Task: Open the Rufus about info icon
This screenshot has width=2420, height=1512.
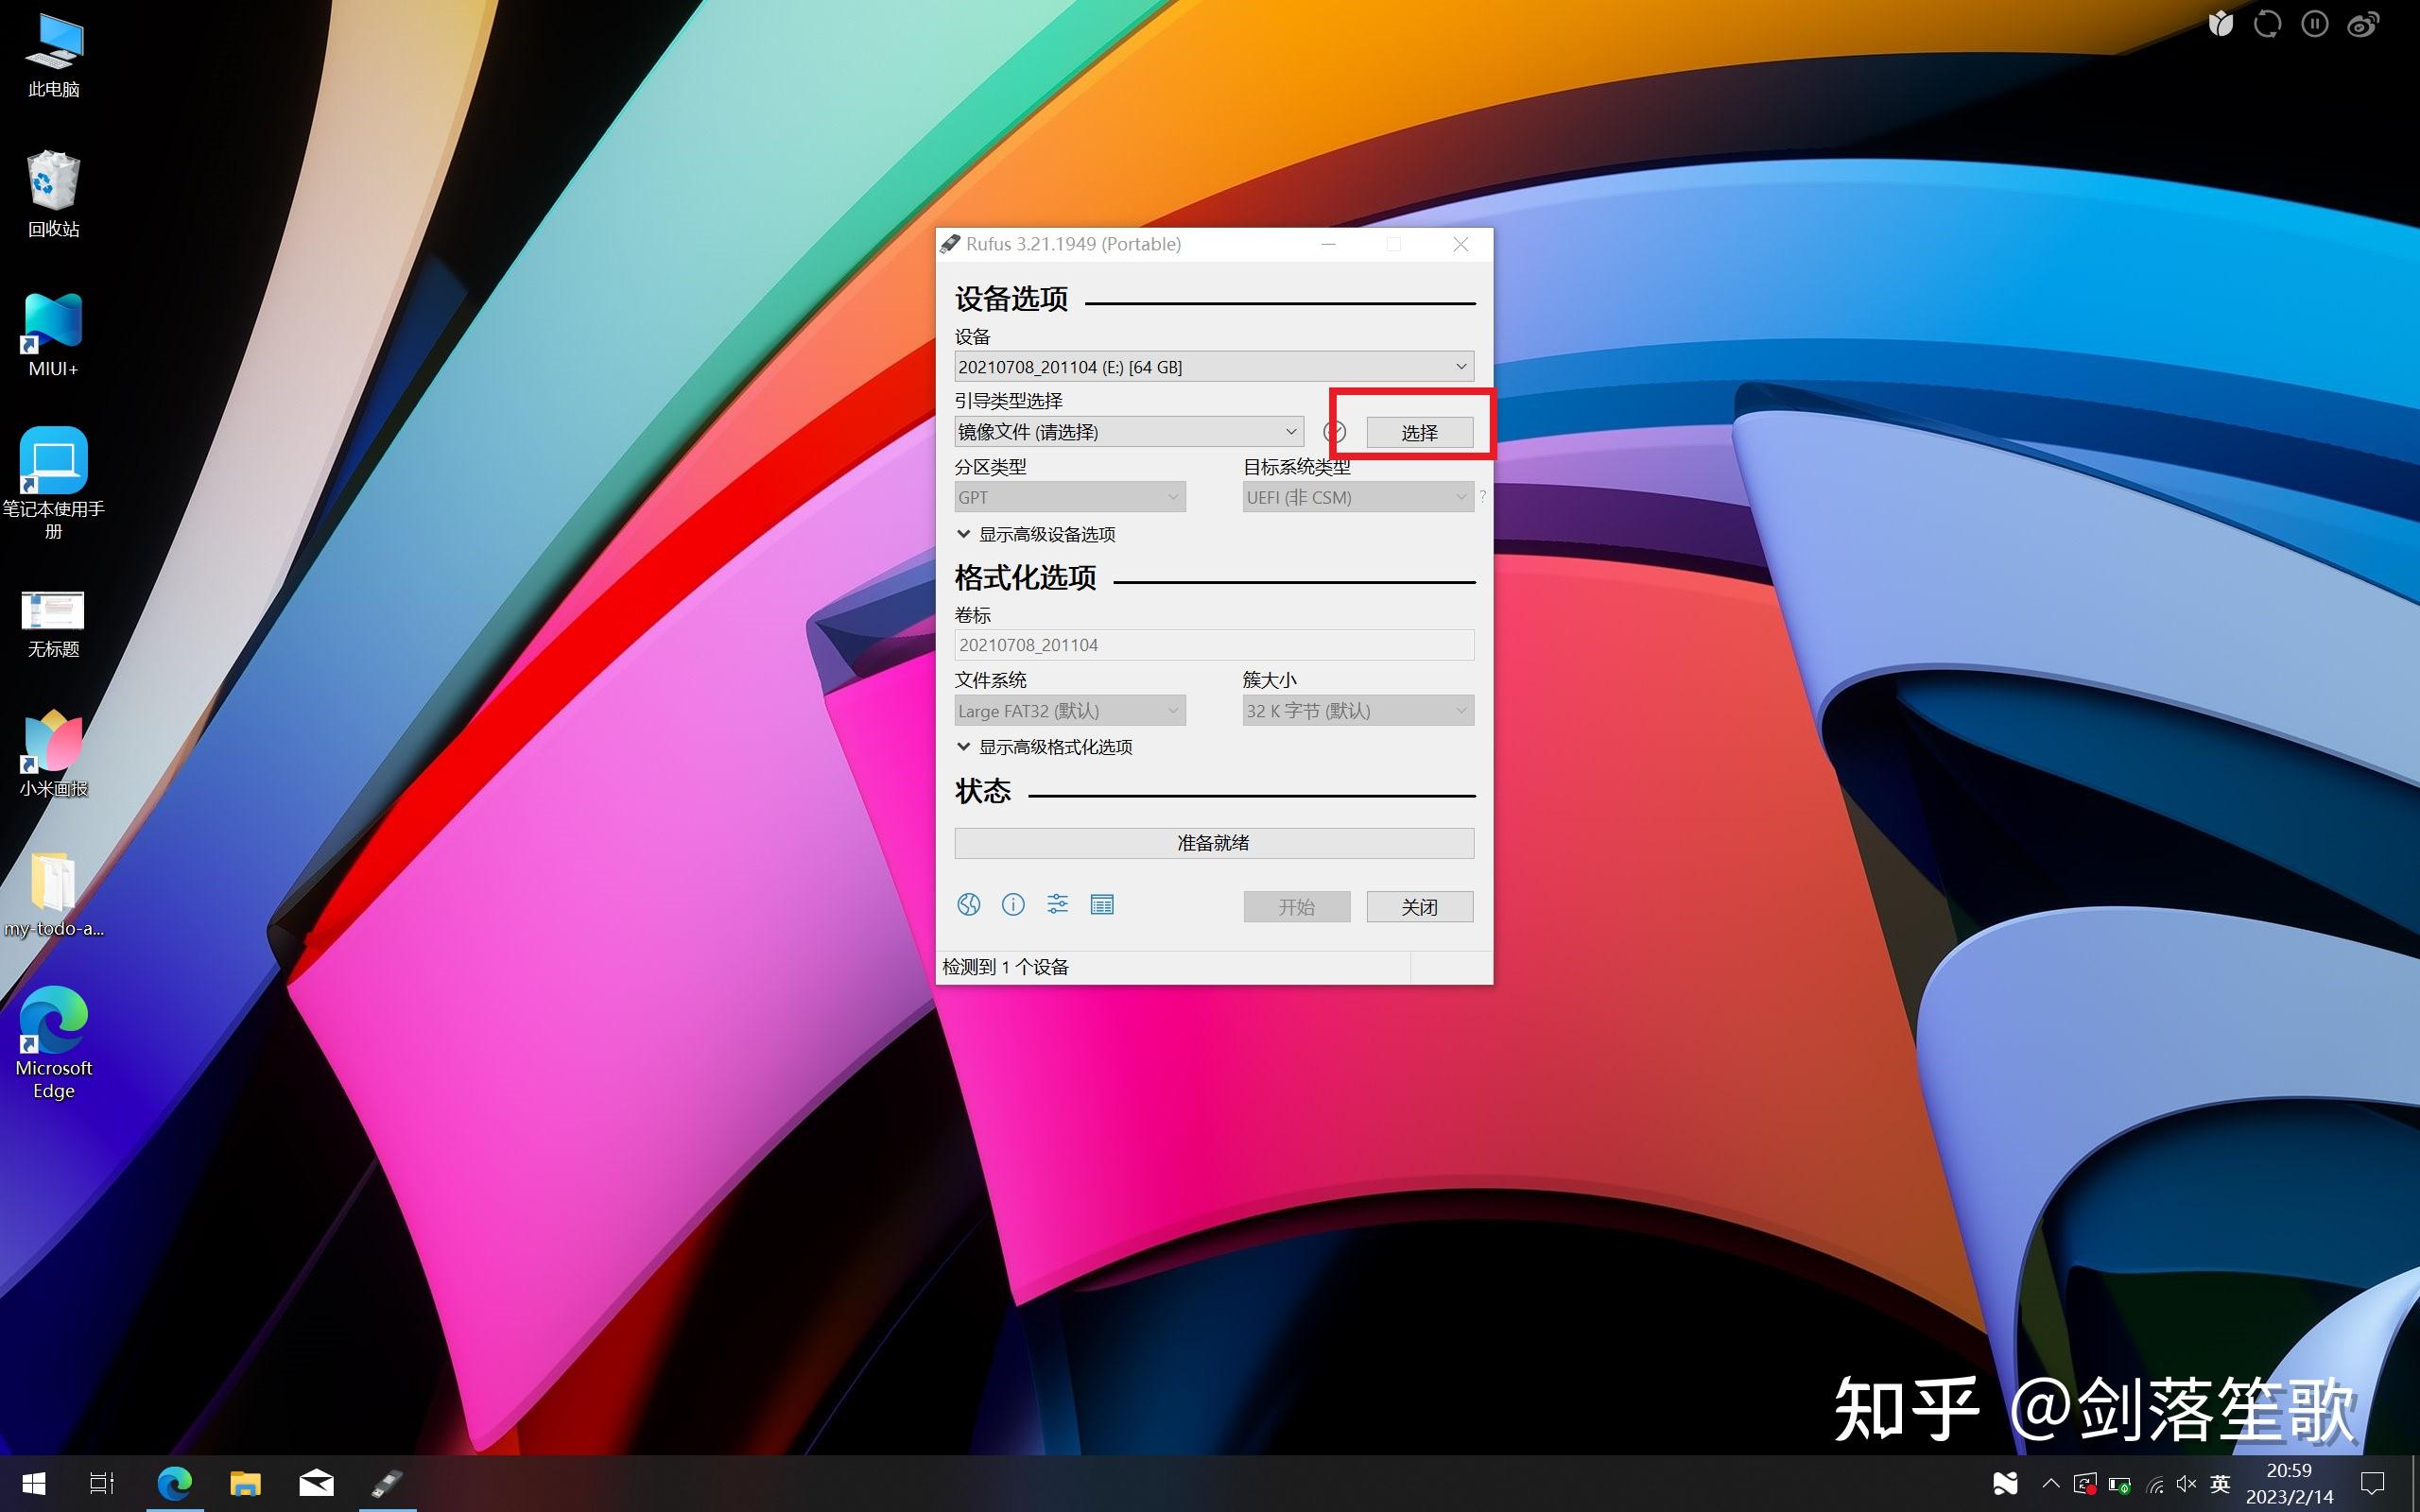Action: pyautogui.click(x=1013, y=904)
